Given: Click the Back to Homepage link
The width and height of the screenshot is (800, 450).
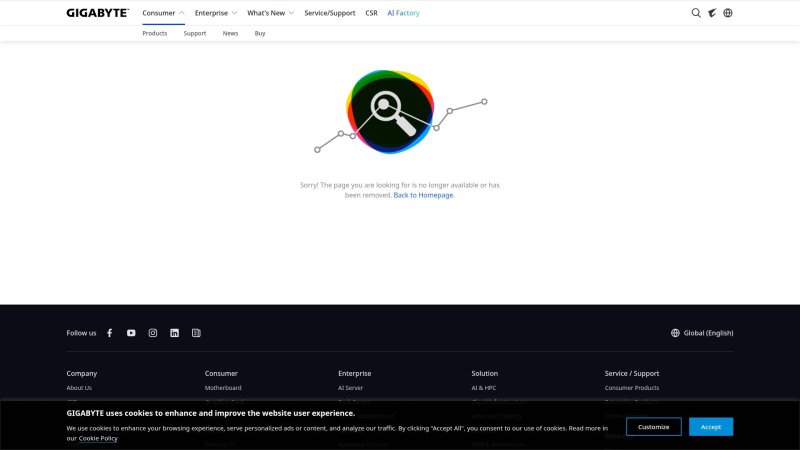Looking at the screenshot, I should coord(423,195).
